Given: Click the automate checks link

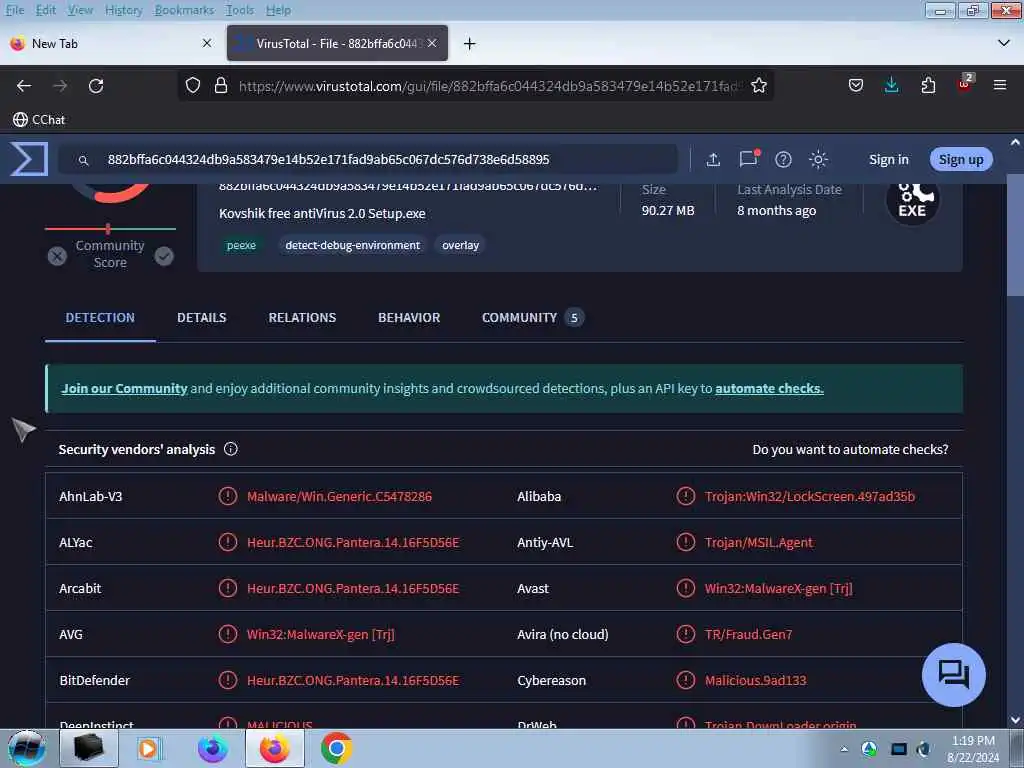Looking at the screenshot, I should 769,388.
